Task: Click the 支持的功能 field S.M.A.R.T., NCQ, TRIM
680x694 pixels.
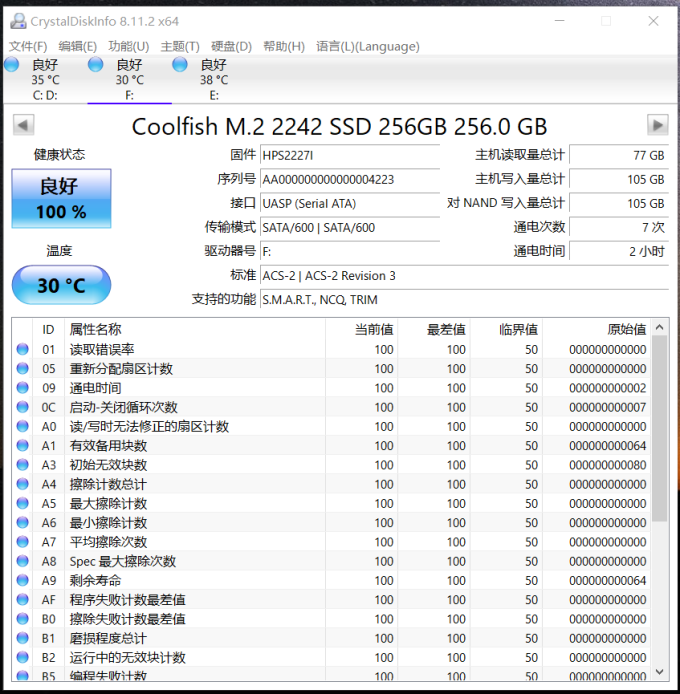Action: pos(464,300)
